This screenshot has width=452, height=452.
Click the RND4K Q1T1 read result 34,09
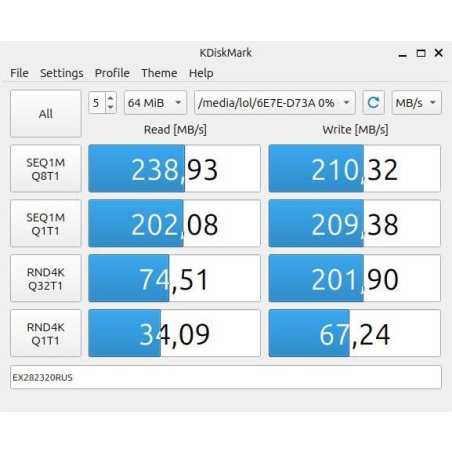(174, 333)
